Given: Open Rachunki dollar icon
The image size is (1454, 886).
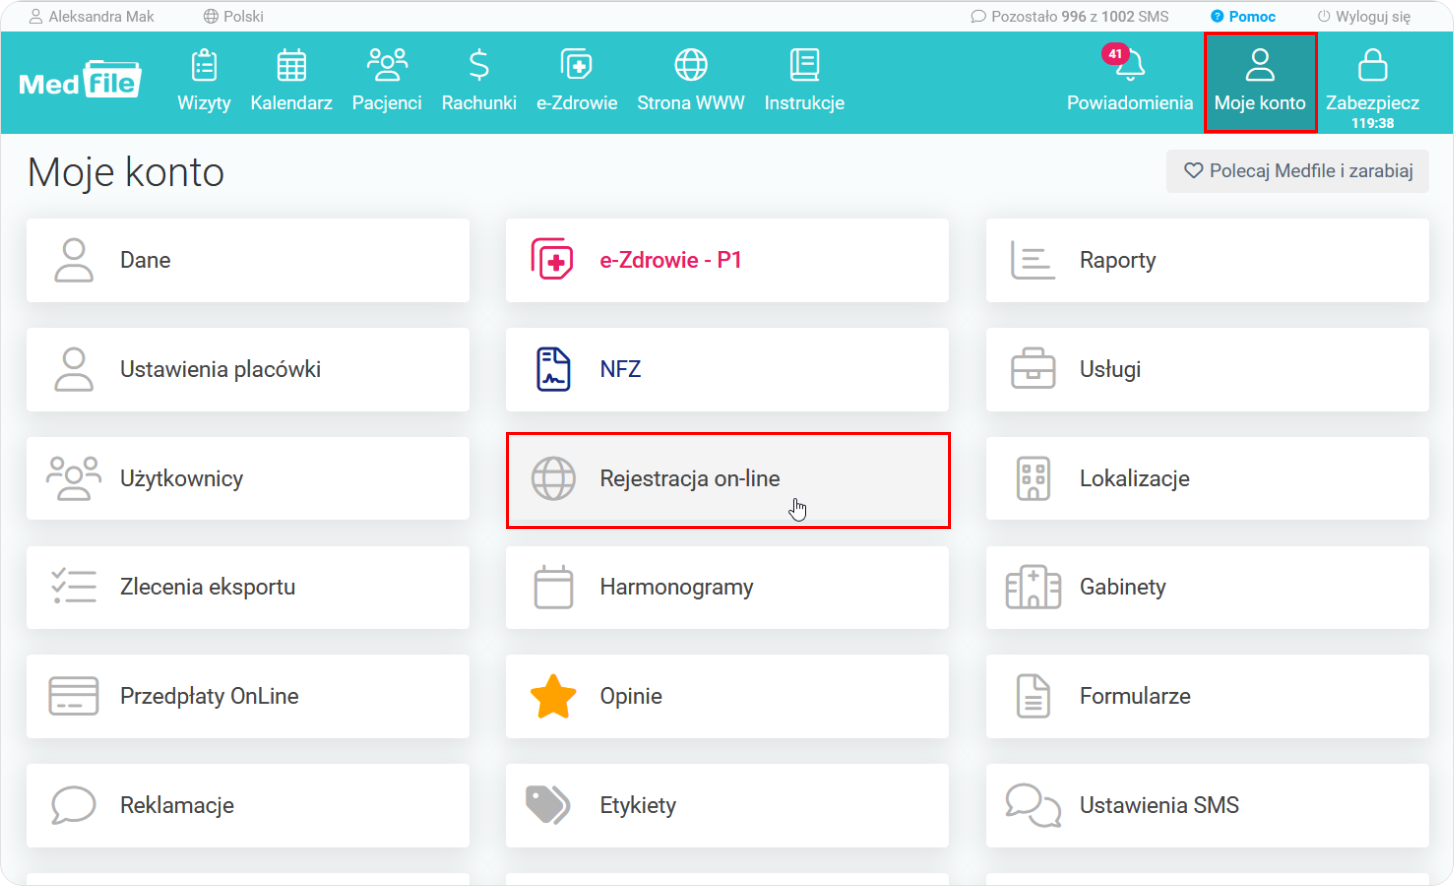Looking at the screenshot, I should tap(479, 65).
